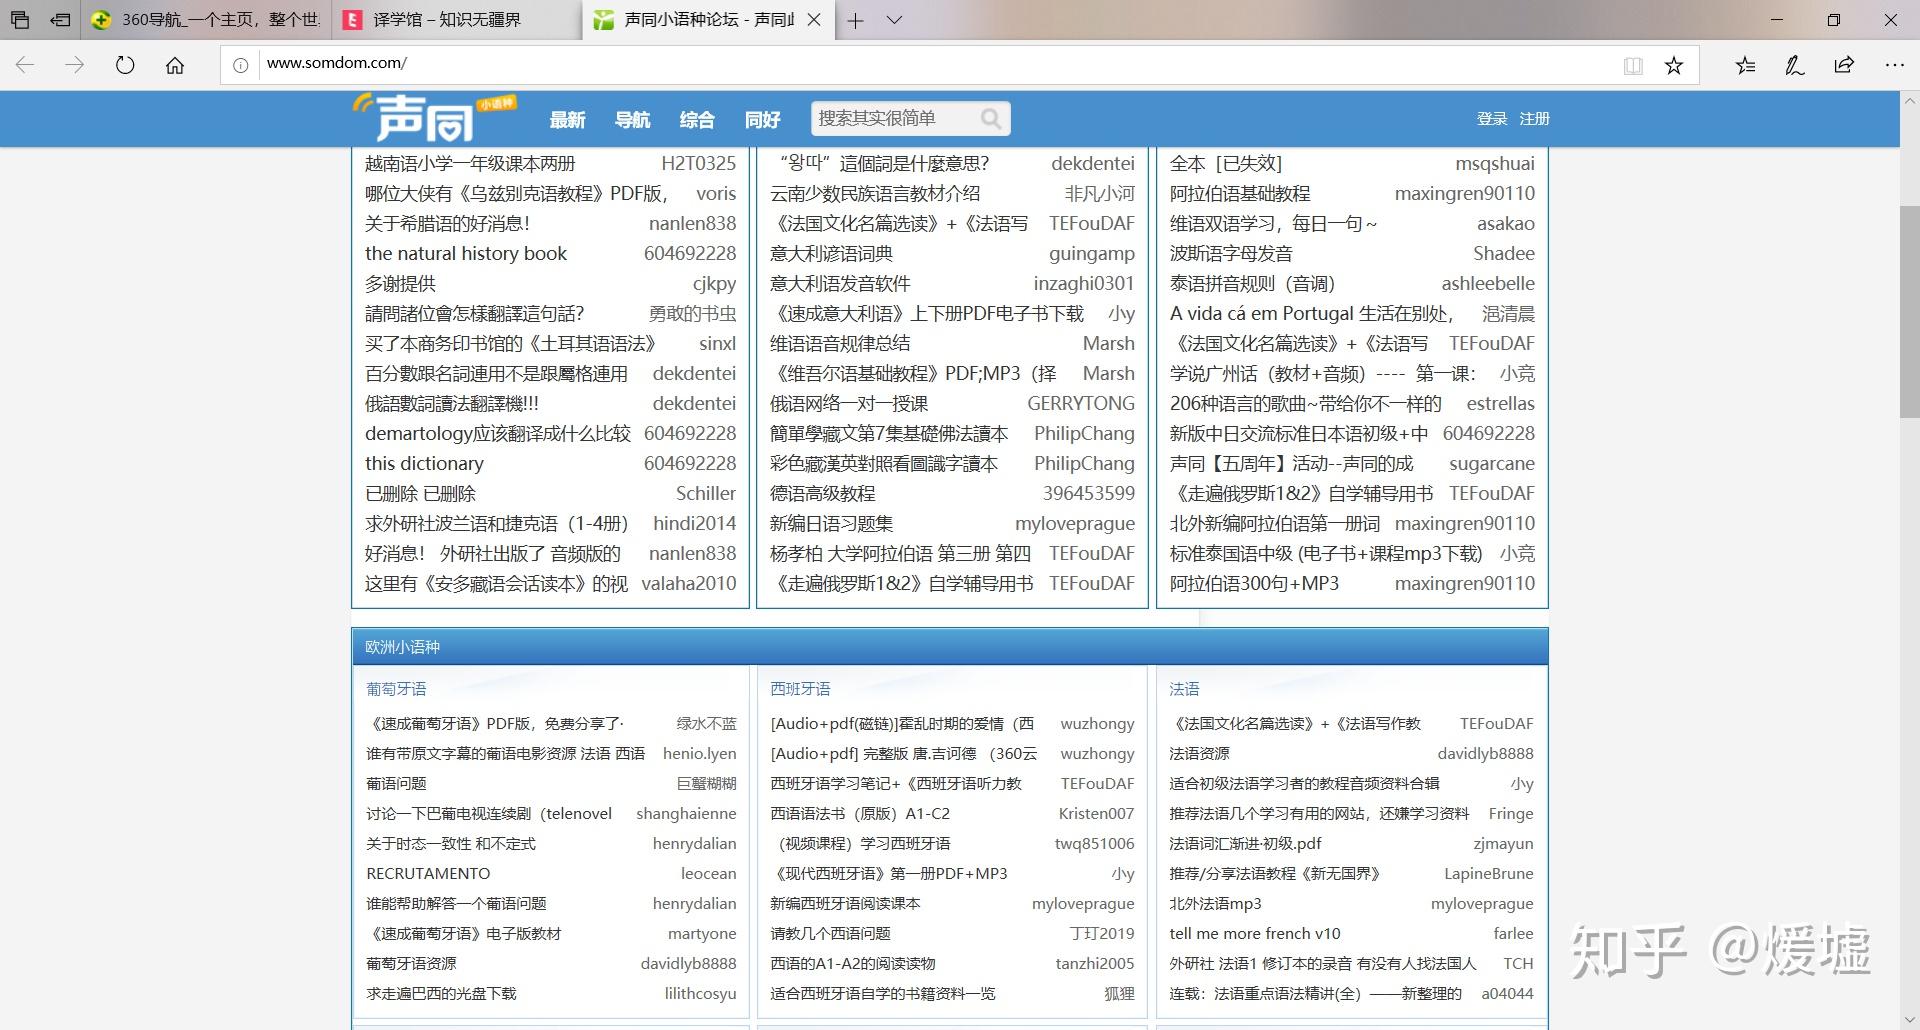Open post 请教几个西语问题
Screen dimensions: 1920x1030
pyautogui.click(x=830, y=934)
